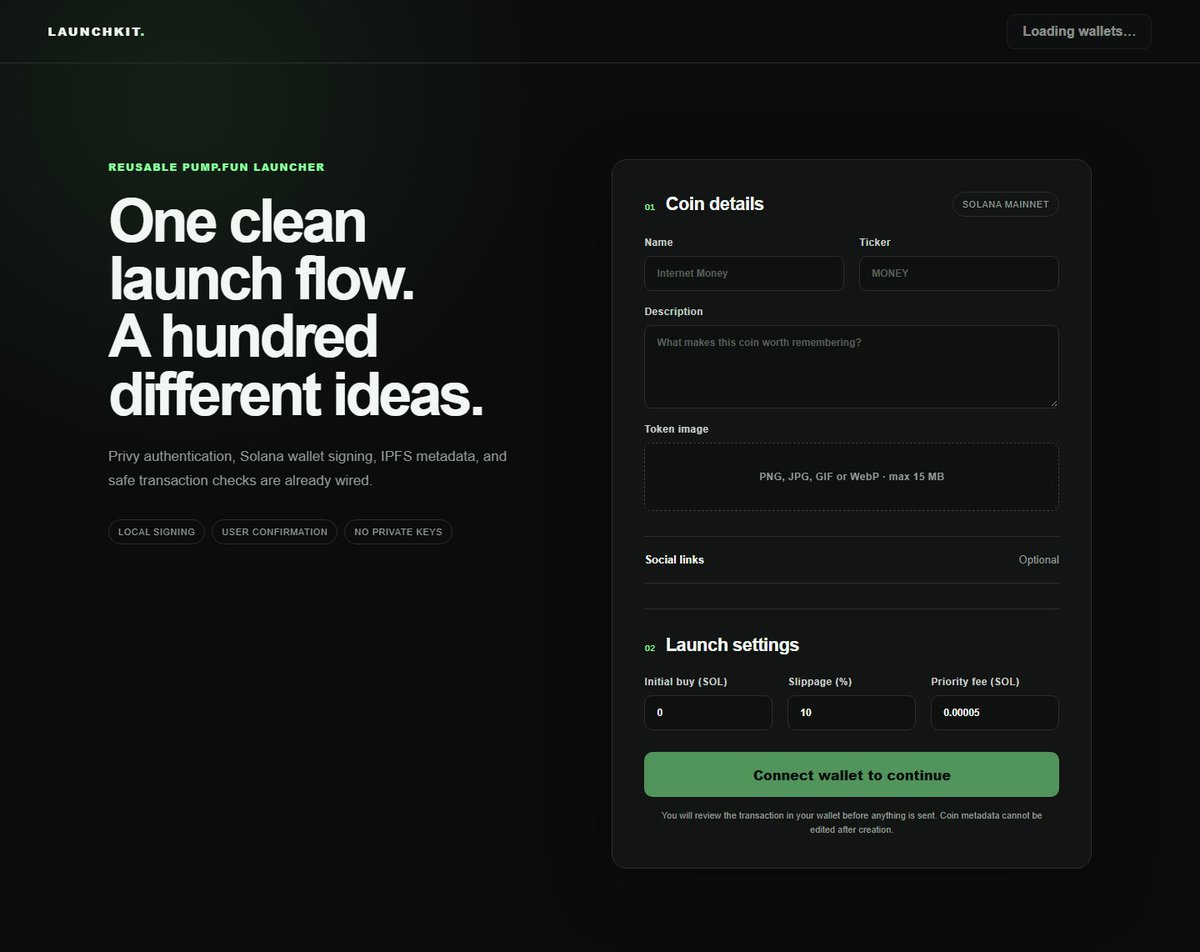Open the Token image upload dropzone

(x=852, y=477)
